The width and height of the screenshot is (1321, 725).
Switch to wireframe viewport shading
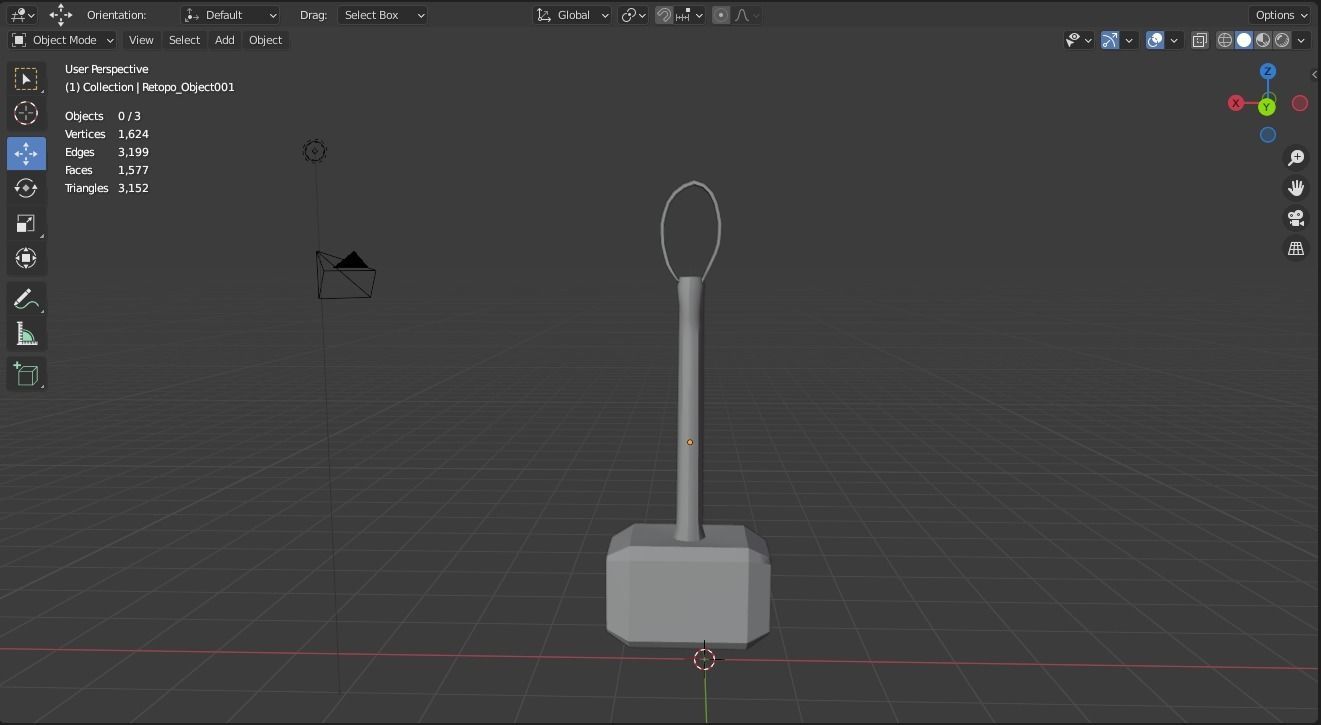click(1225, 40)
